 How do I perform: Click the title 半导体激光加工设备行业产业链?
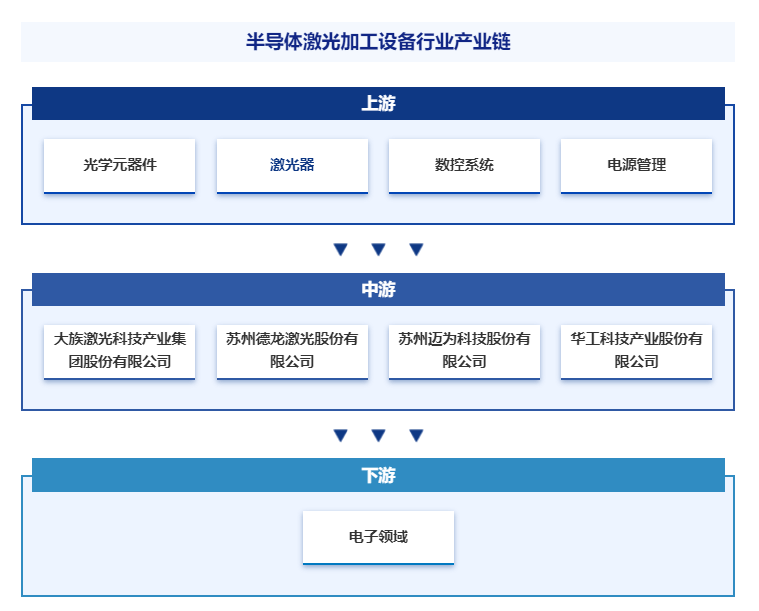click(378, 42)
